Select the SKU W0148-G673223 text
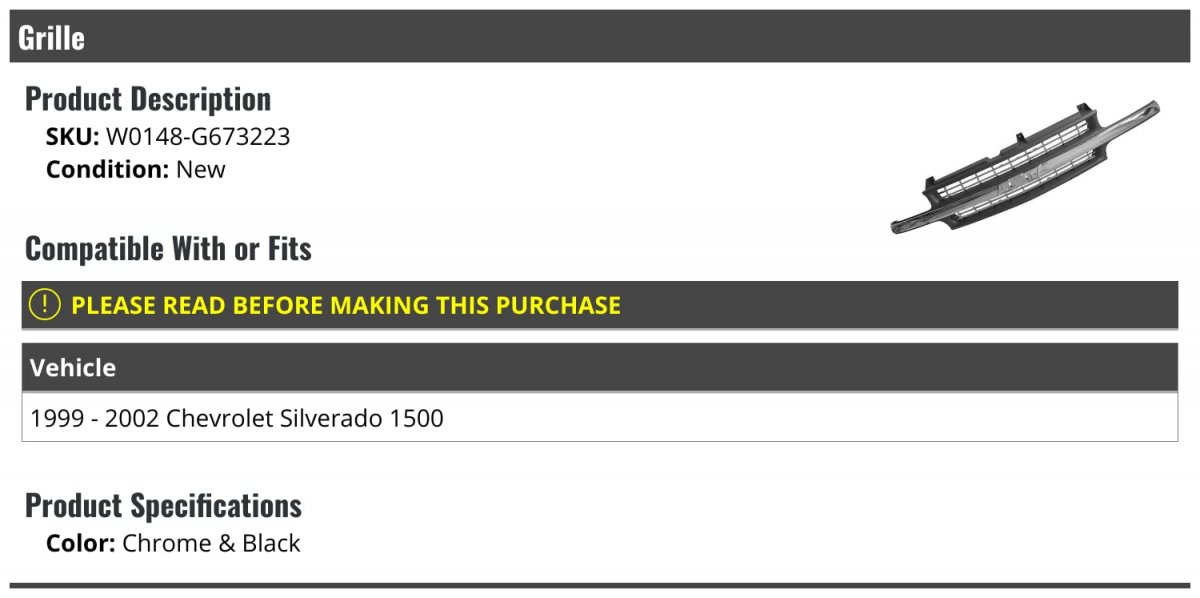This screenshot has width=1200, height=598. click(168, 137)
